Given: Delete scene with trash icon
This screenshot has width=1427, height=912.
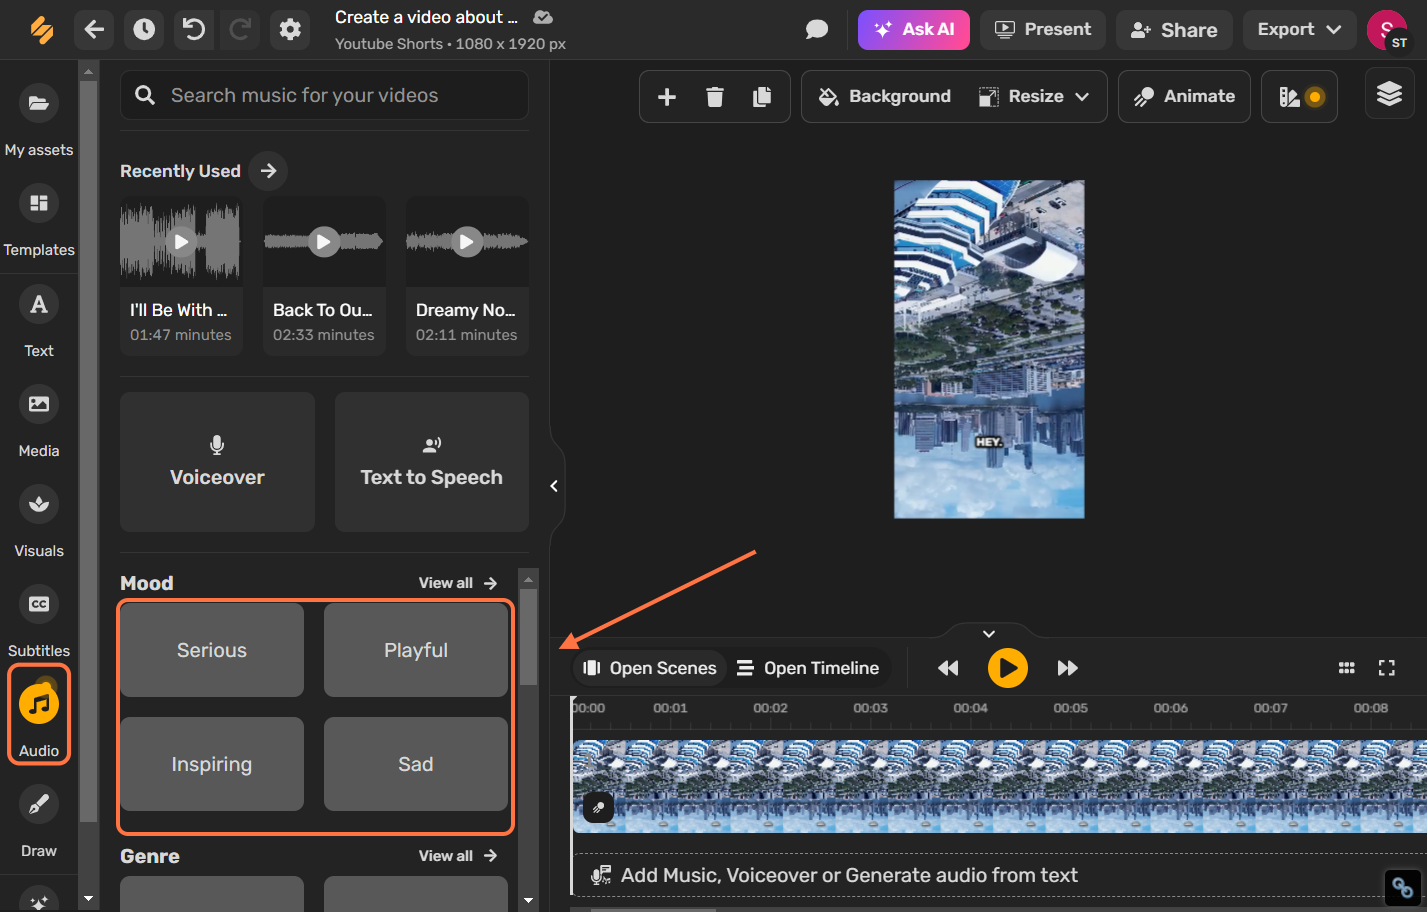Looking at the screenshot, I should [715, 97].
